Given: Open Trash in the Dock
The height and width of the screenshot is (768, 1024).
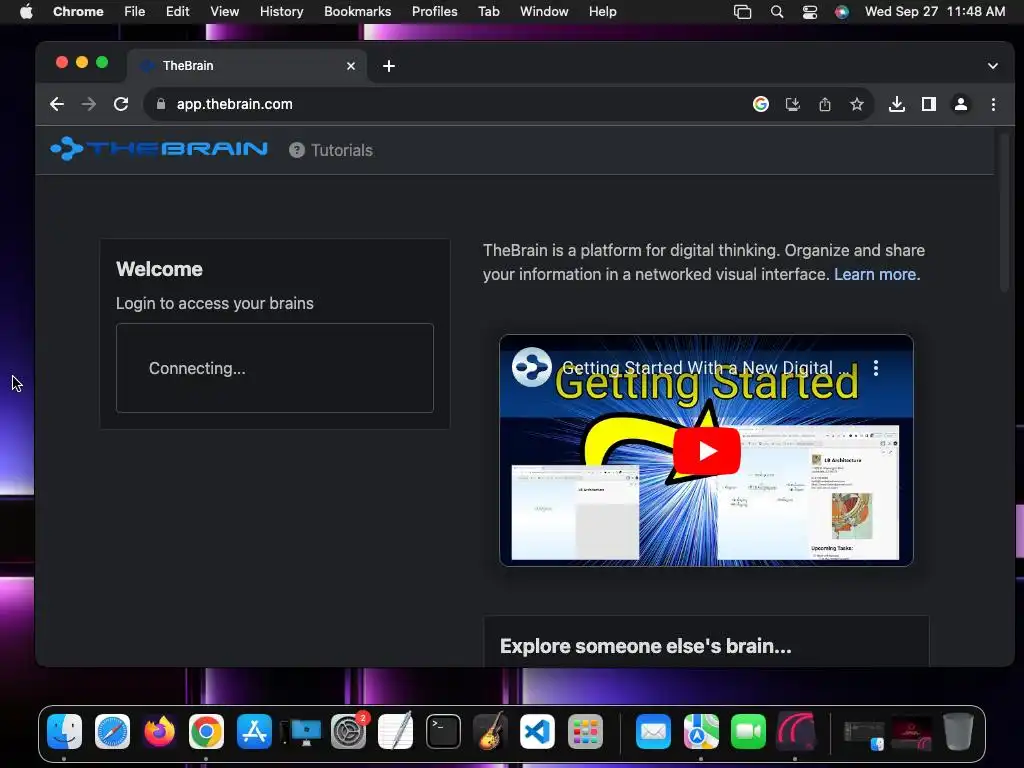Looking at the screenshot, I should [958, 731].
